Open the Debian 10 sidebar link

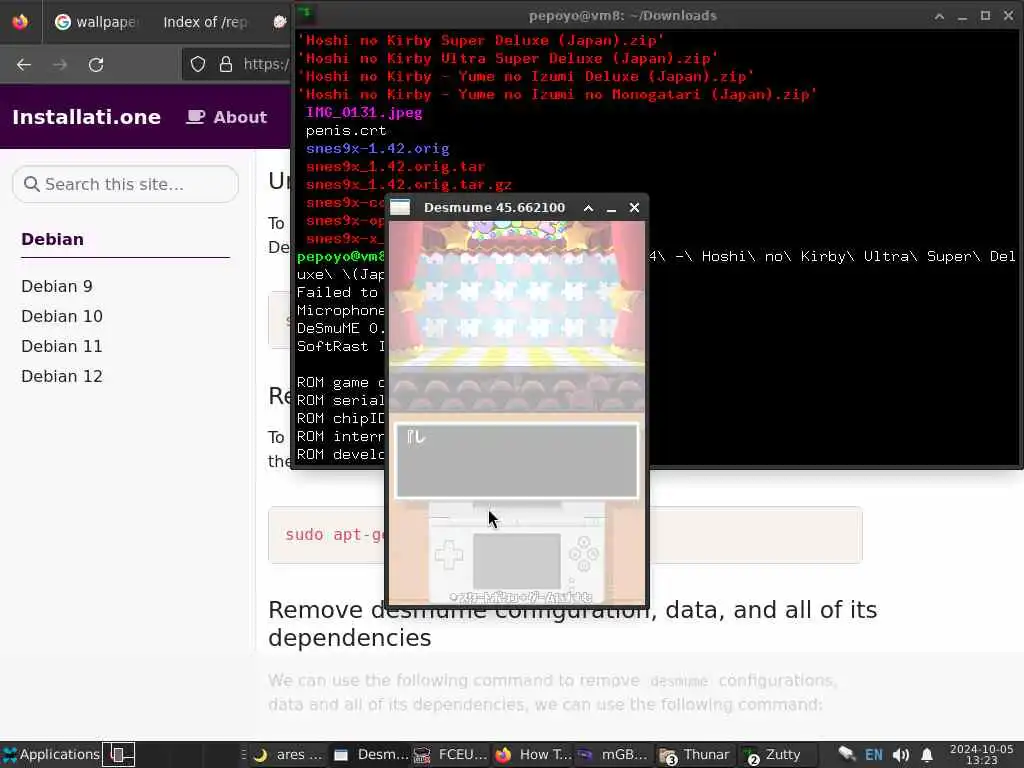click(62, 316)
